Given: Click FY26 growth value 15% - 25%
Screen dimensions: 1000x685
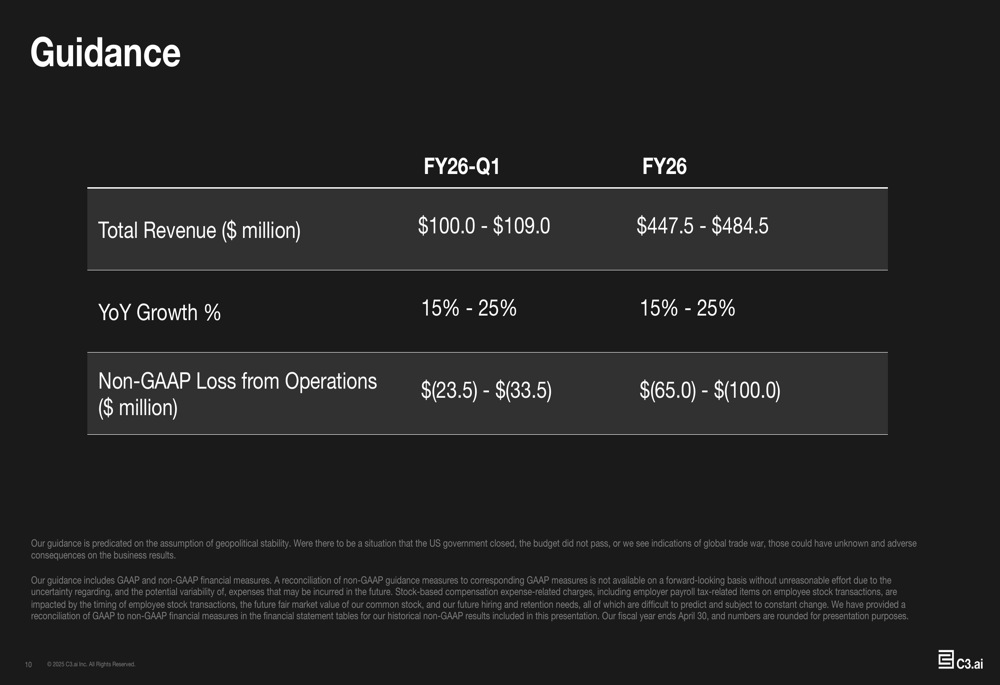Looking at the screenshot, I should coord(687,308).
